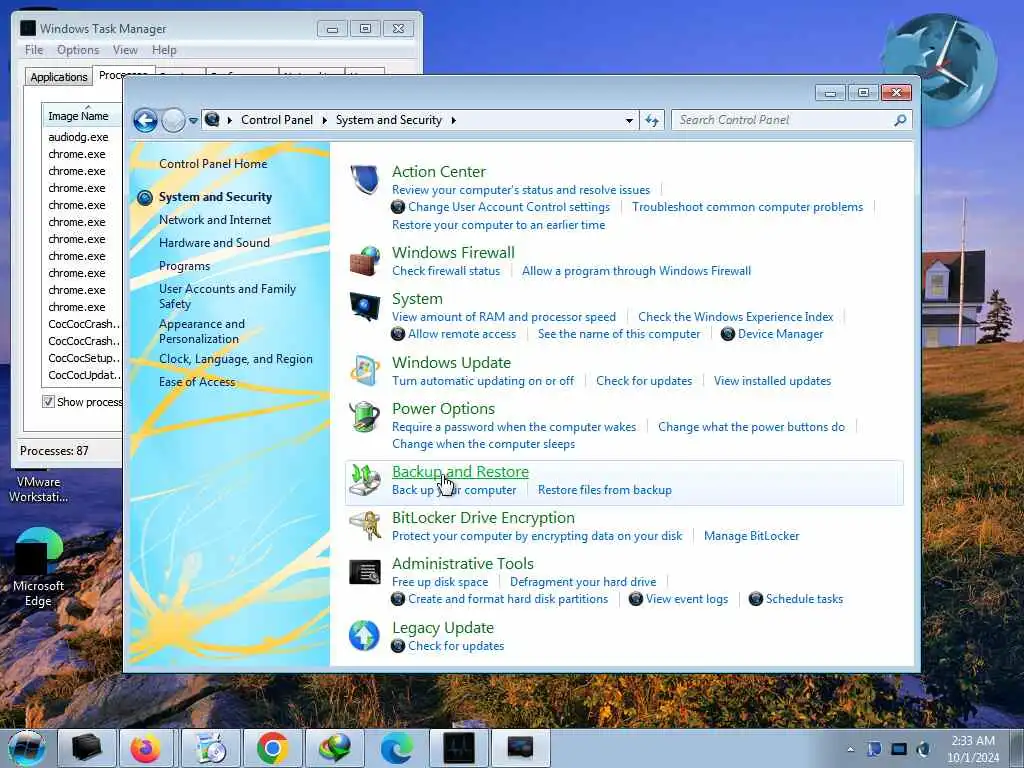Open Task Manager File menu
The image size is (1024, 768).
tap(33, 50)
